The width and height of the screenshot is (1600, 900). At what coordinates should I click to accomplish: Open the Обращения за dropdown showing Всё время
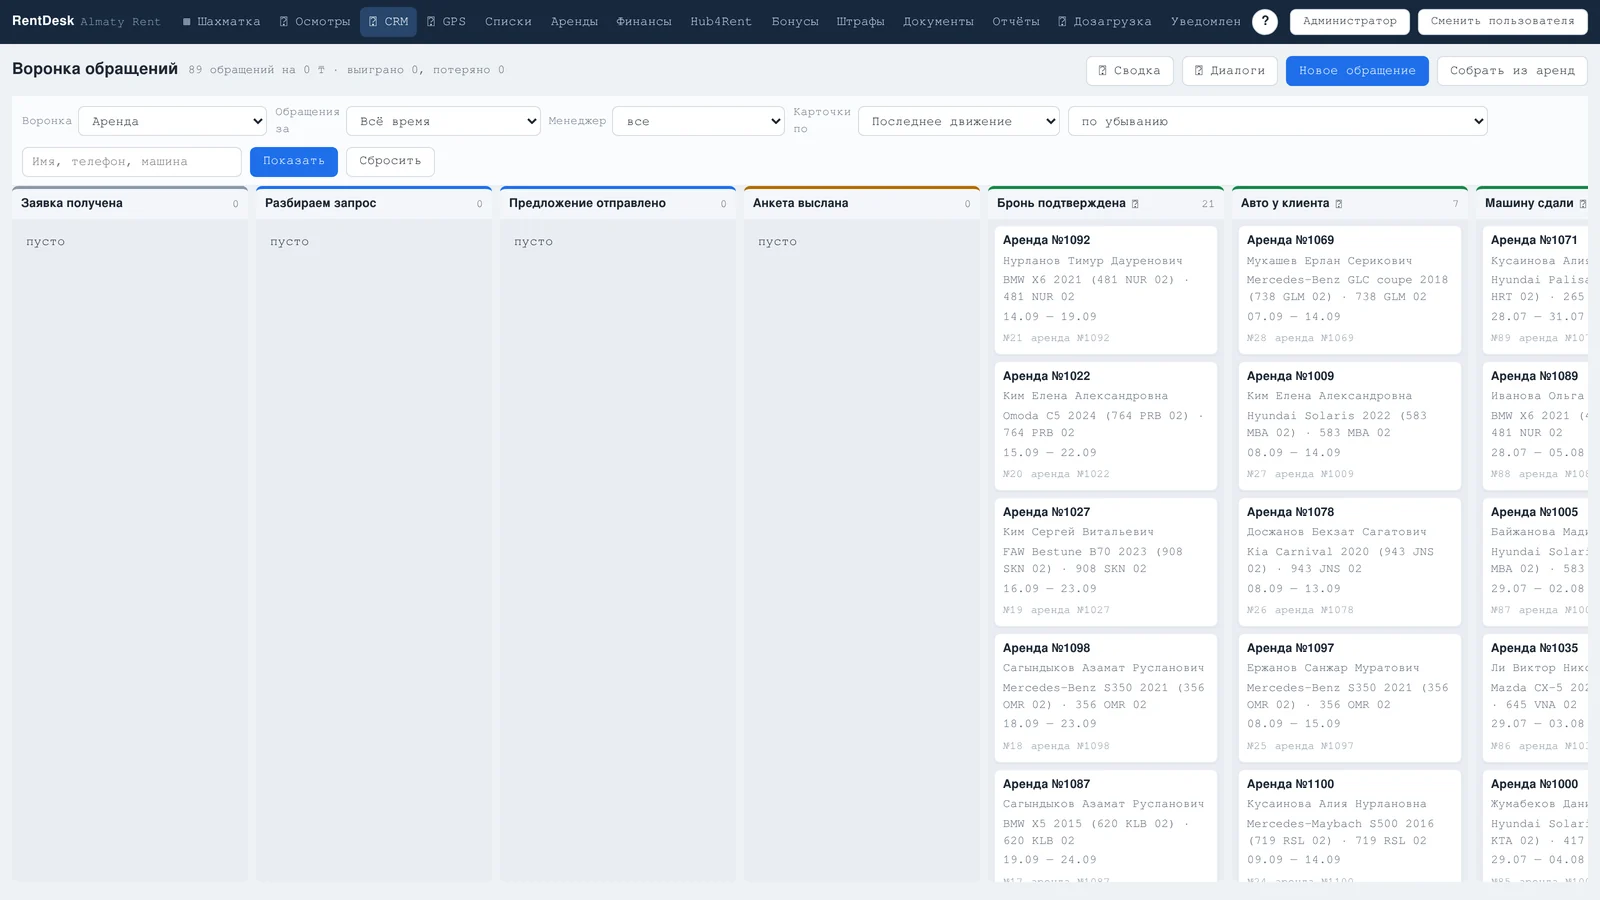443,121
